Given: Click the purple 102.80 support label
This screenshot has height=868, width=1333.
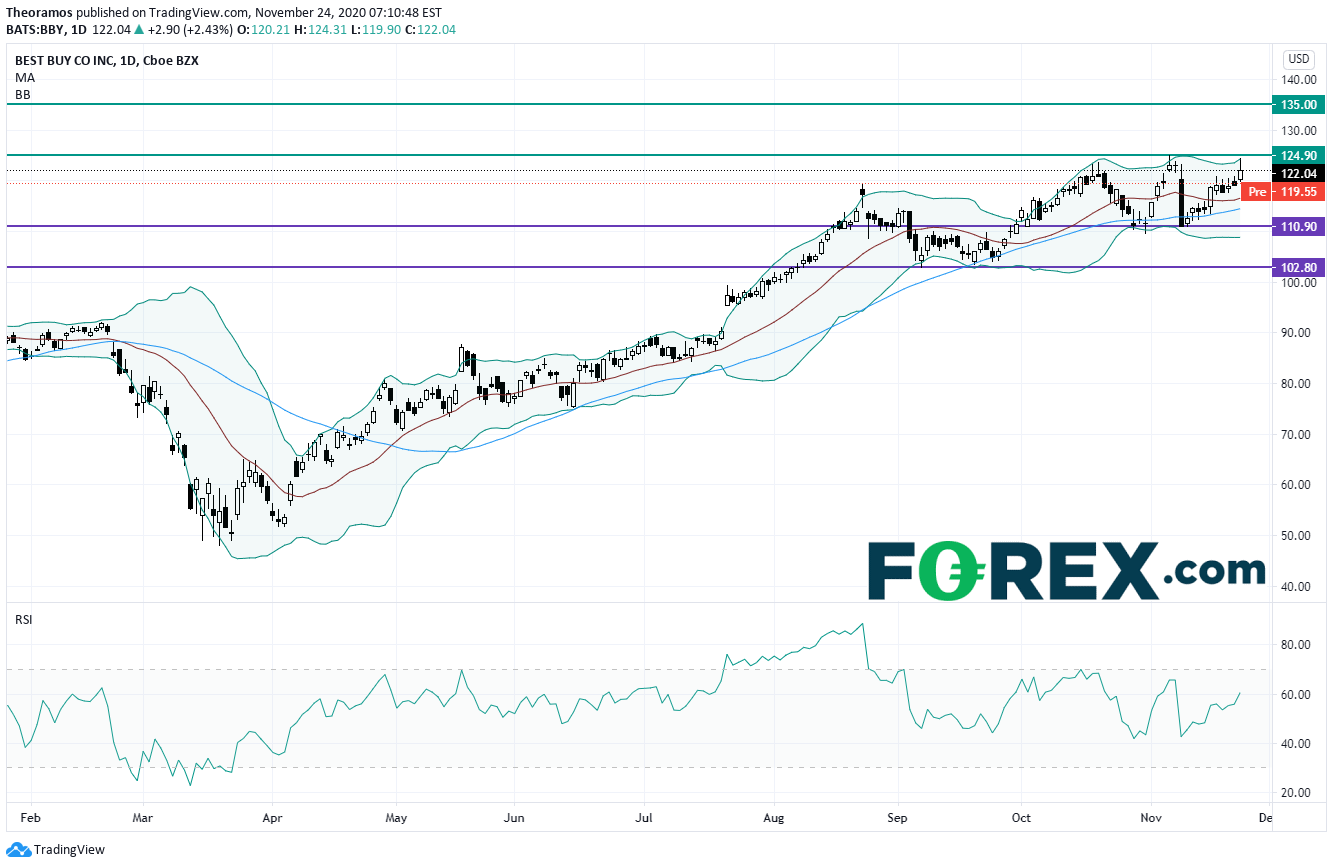Looking at the screenshot, I should [1296, 268].
